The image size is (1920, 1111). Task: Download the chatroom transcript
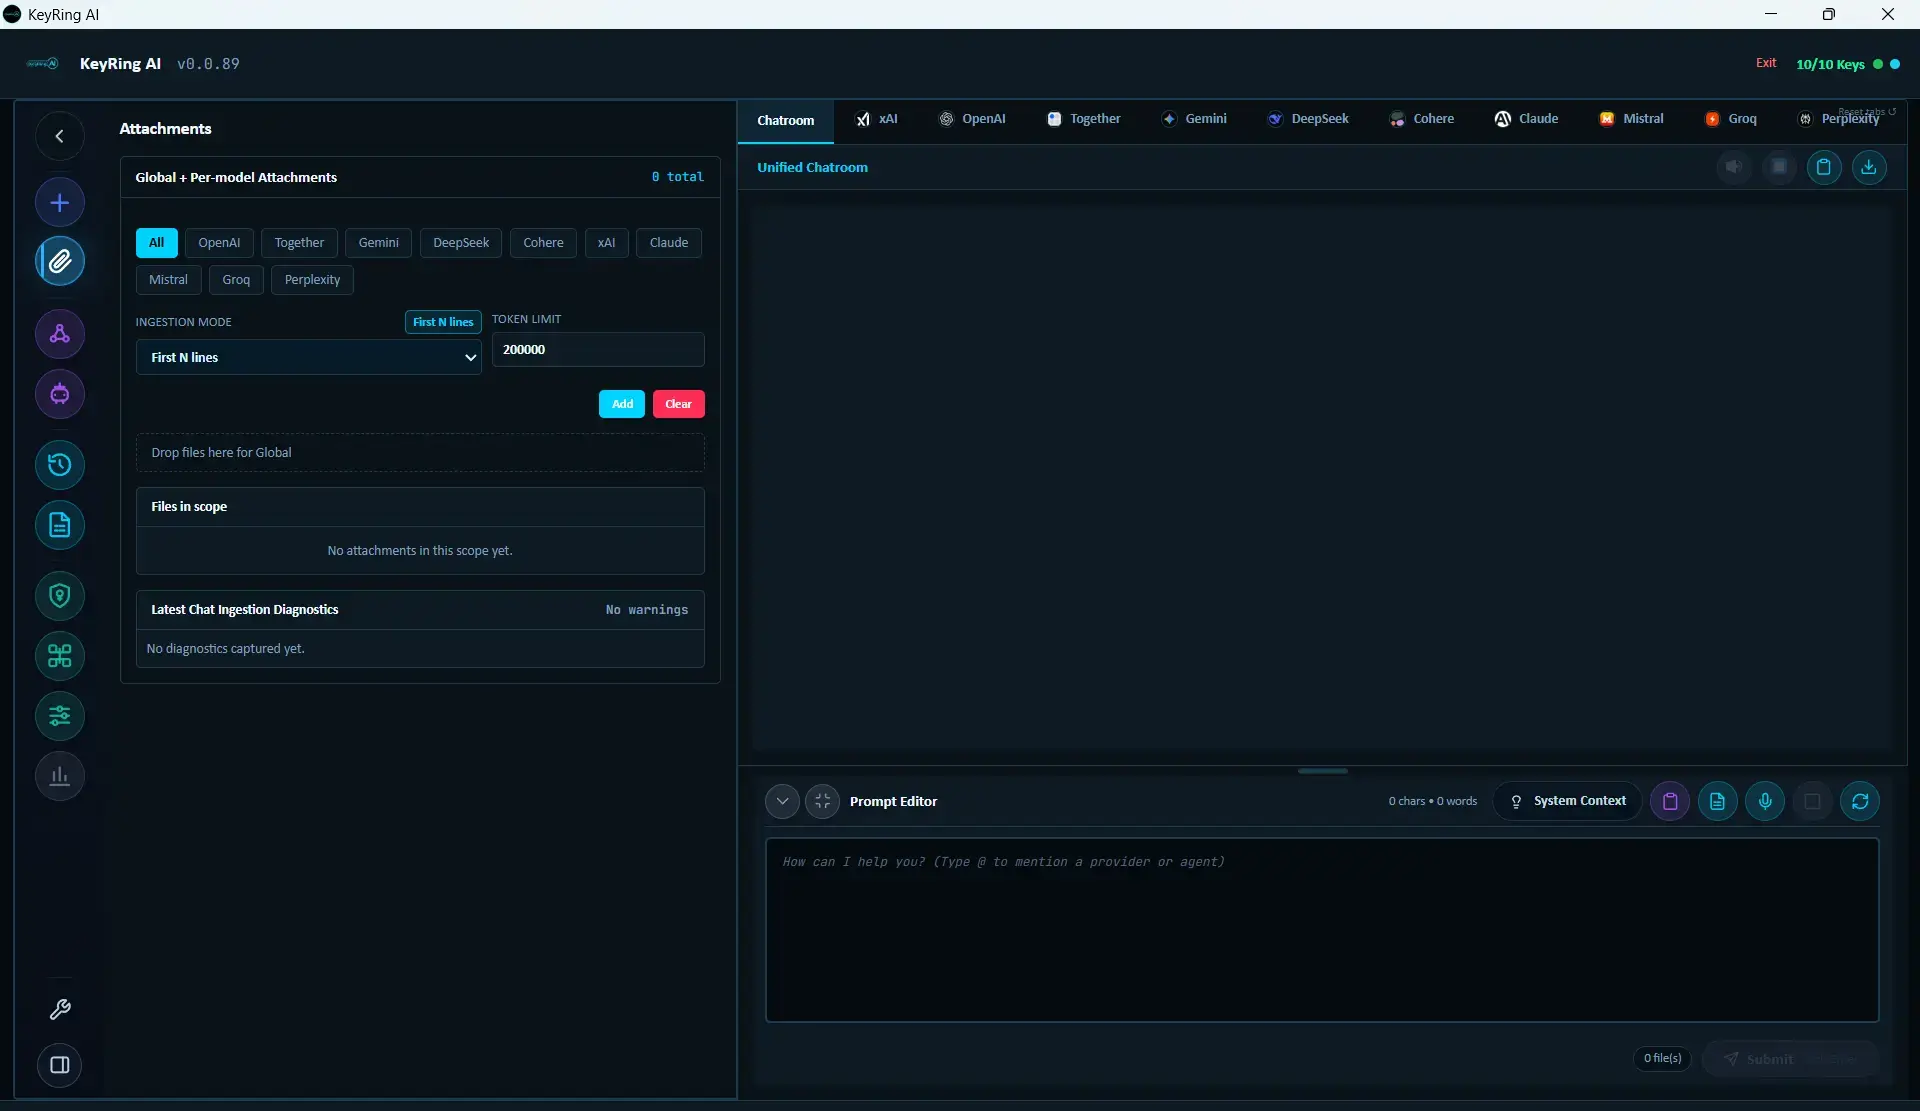(1869, 167)
